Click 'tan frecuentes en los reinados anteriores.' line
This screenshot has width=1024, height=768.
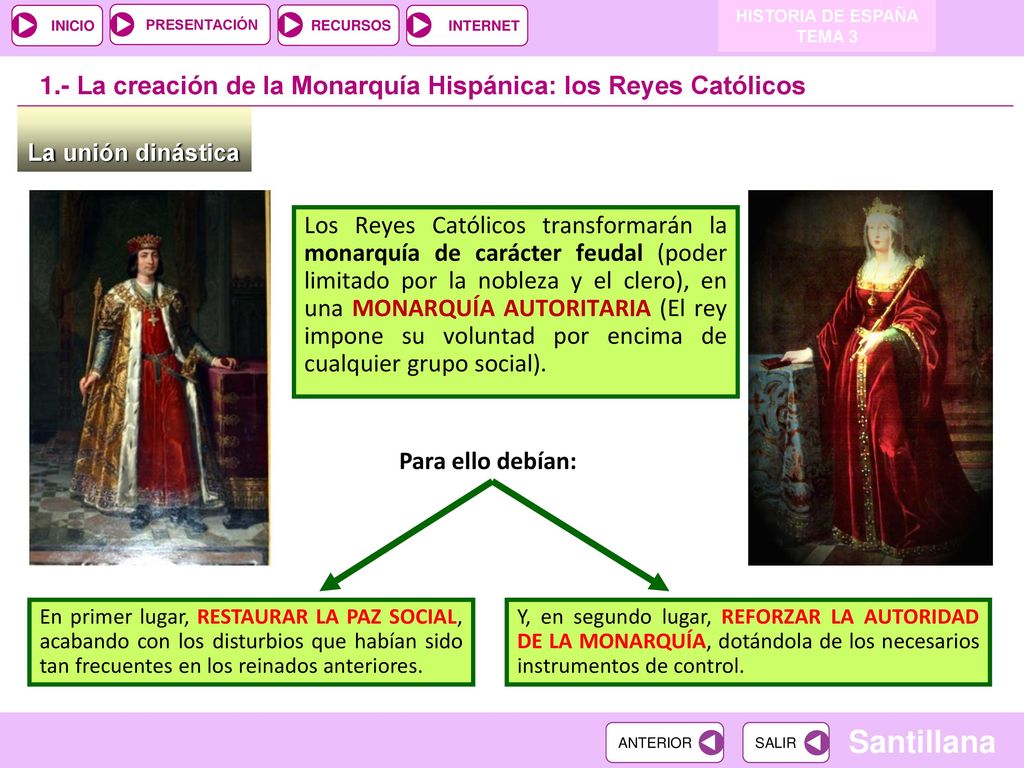[231, 666]
